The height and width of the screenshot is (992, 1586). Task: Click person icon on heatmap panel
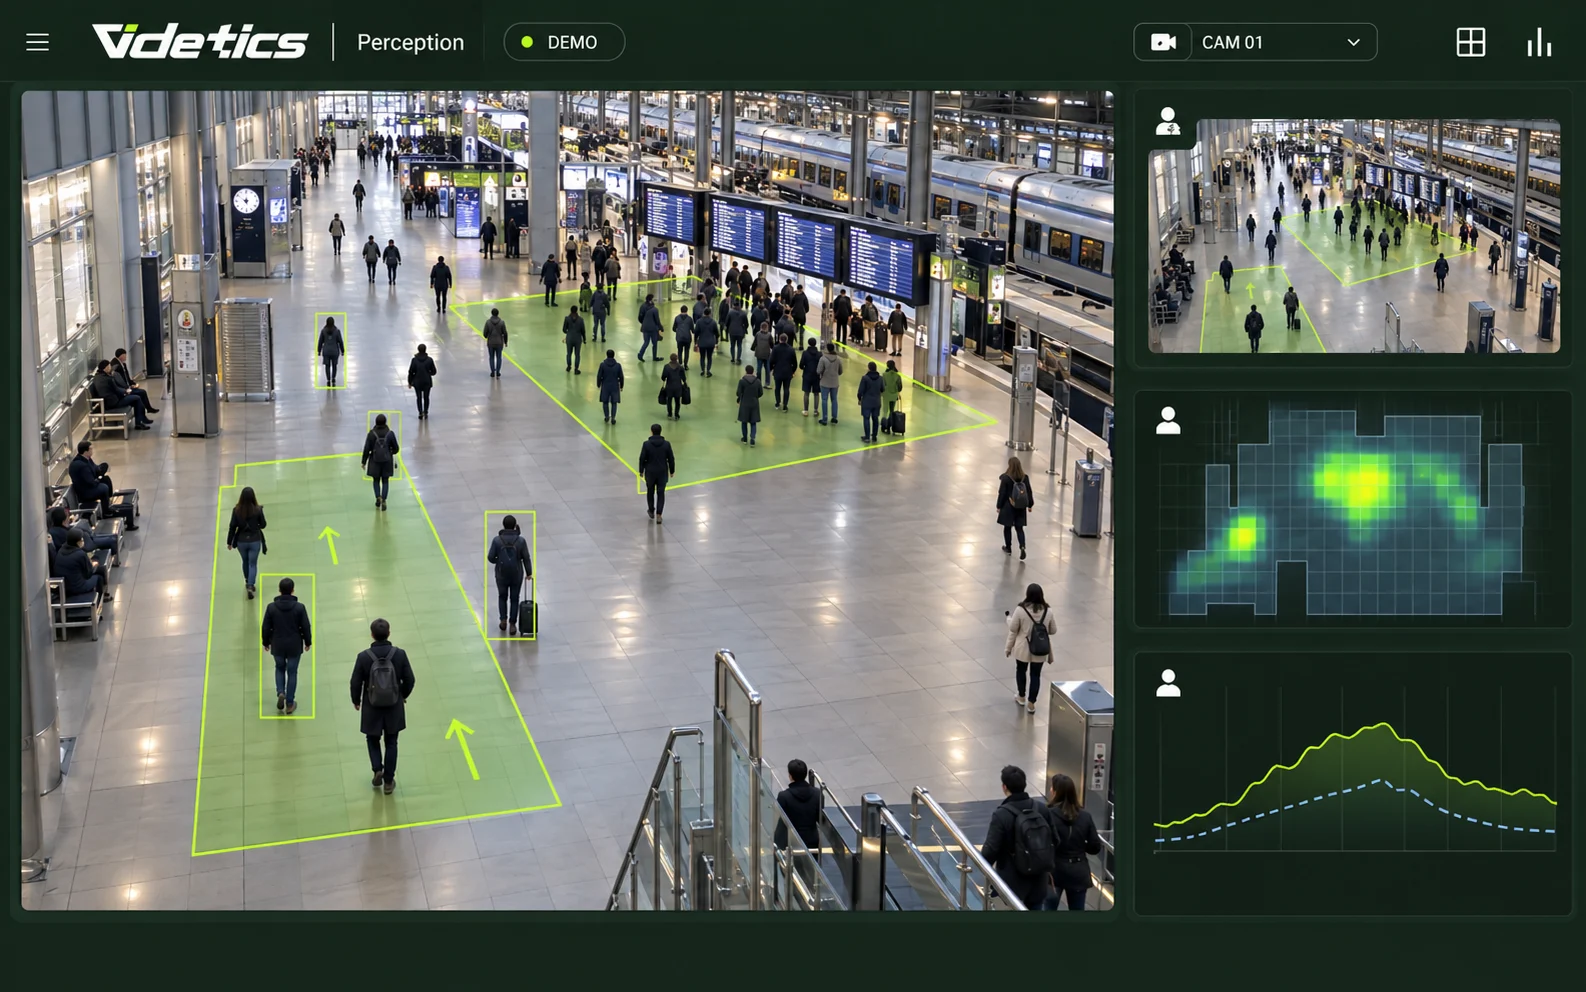[x=1168, y=420]
